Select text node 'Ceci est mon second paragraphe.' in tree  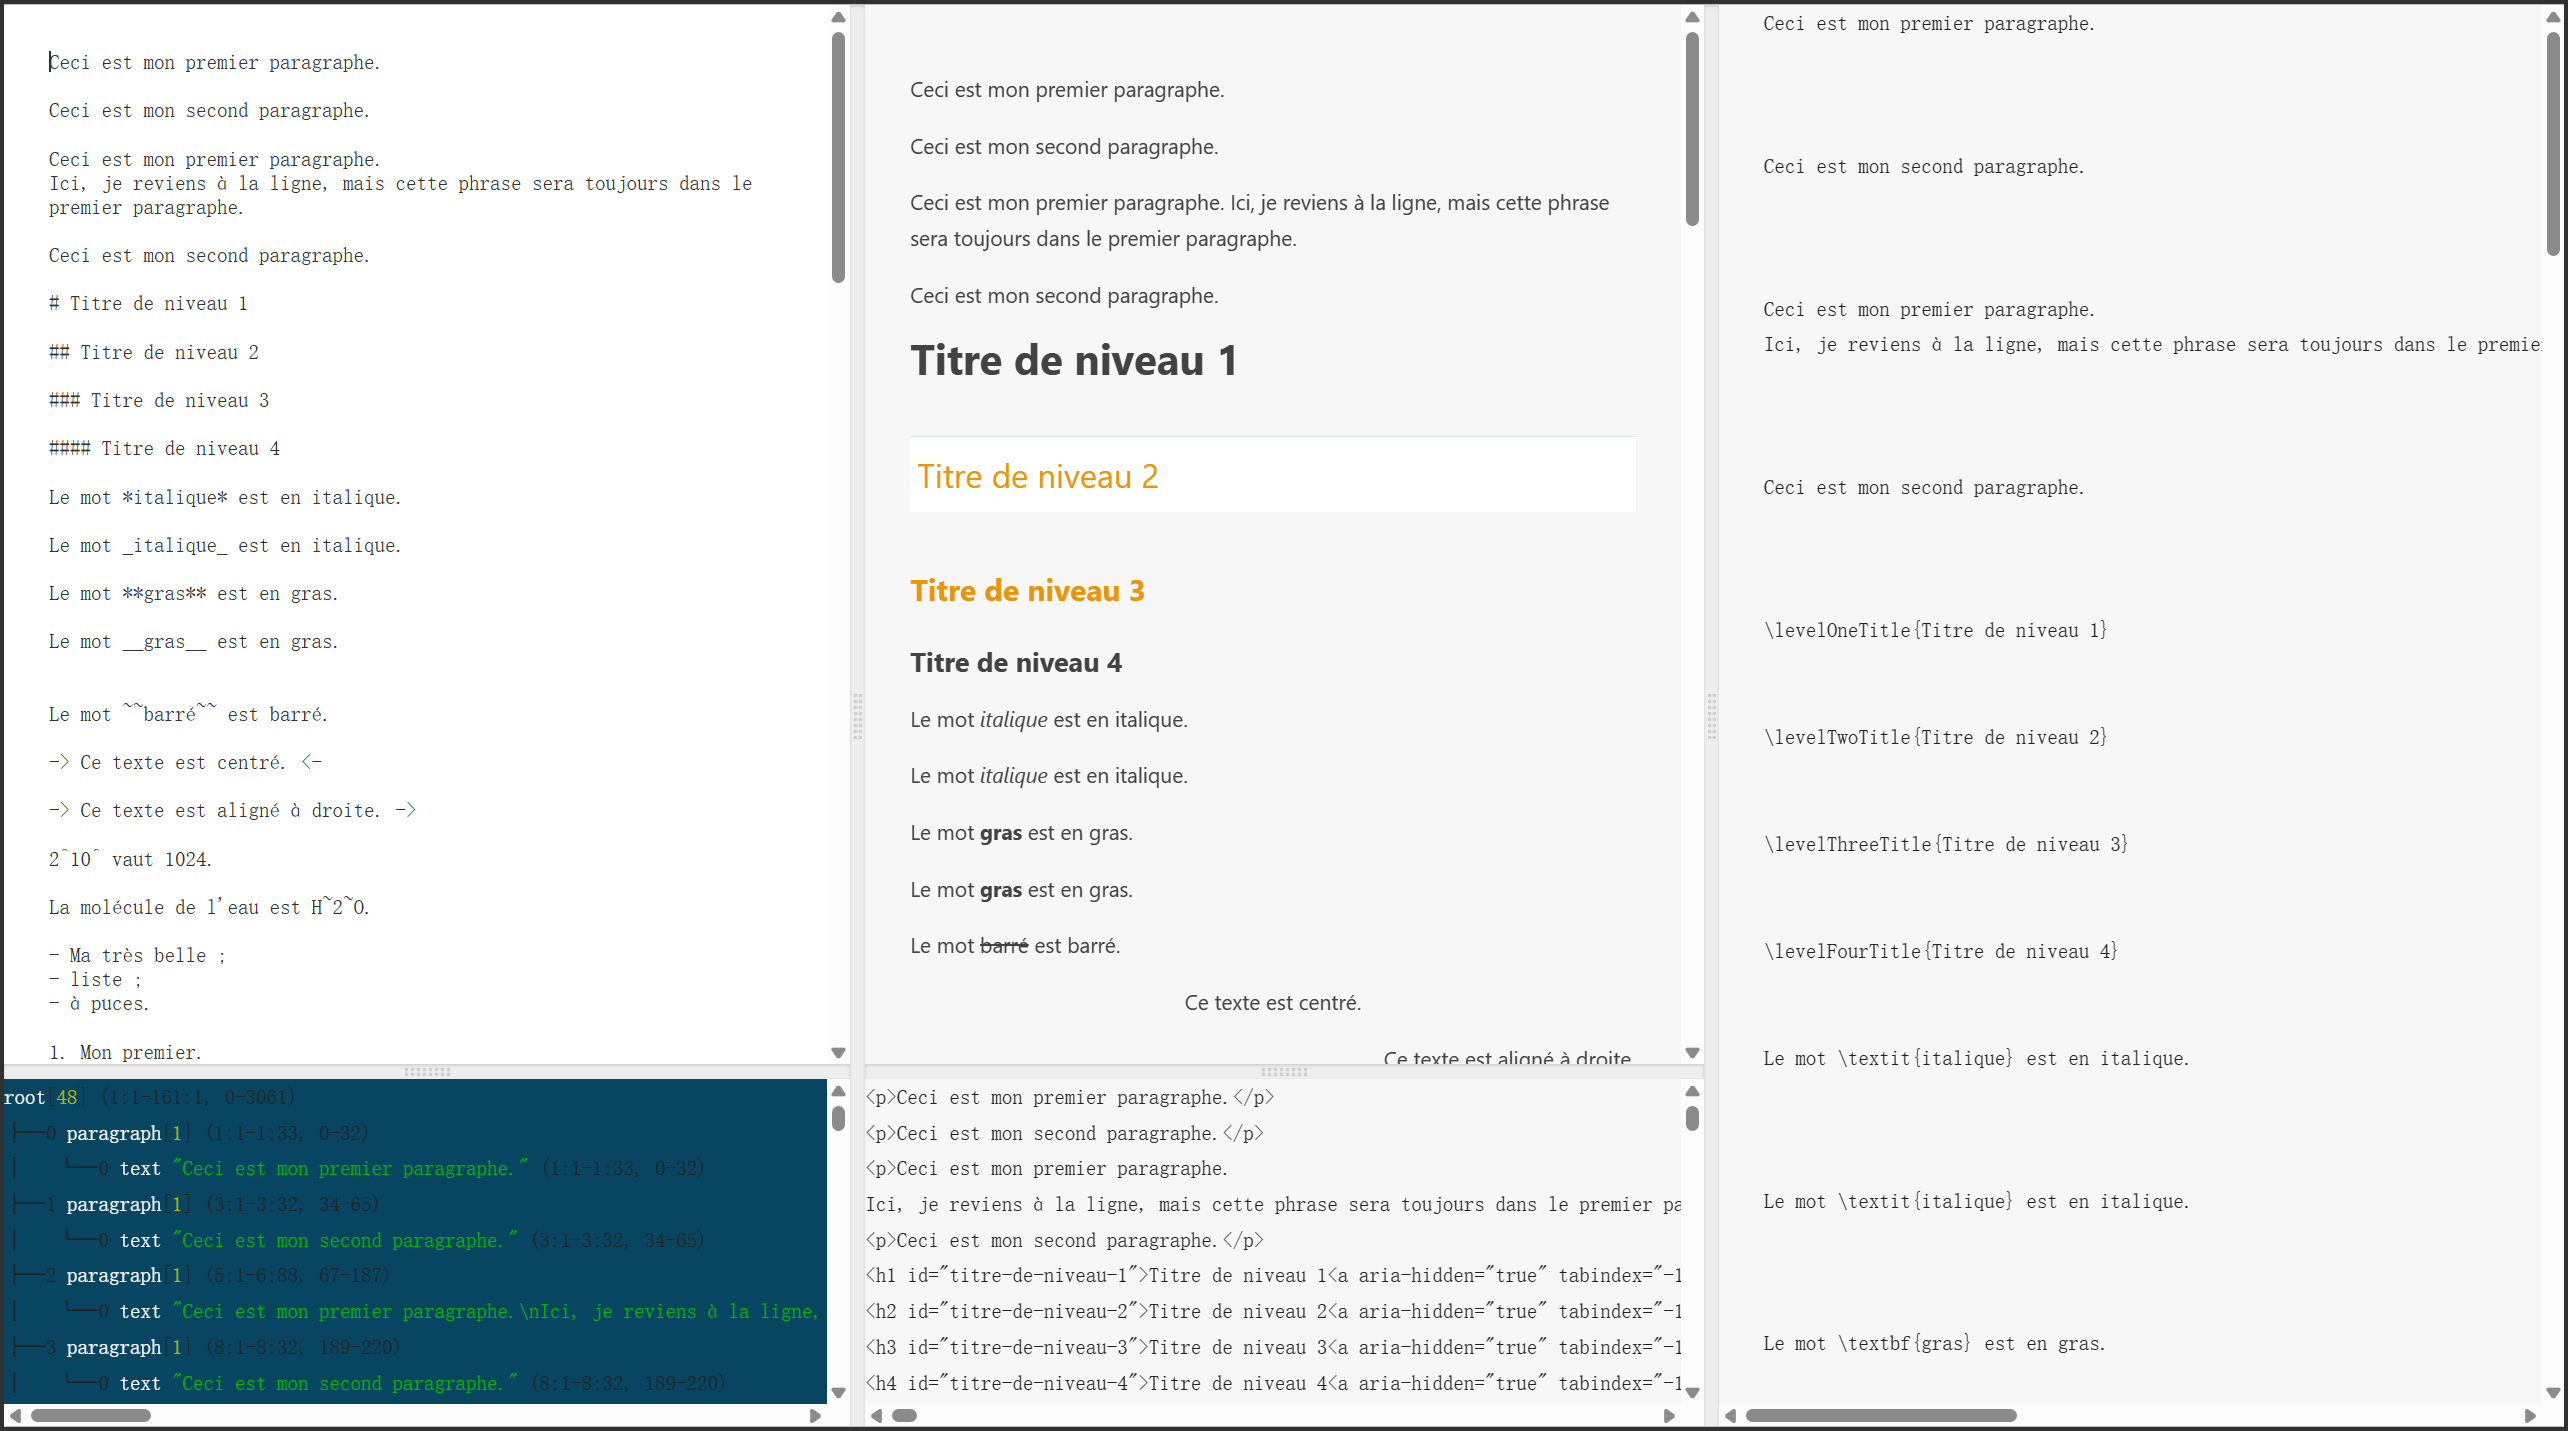345,1240
